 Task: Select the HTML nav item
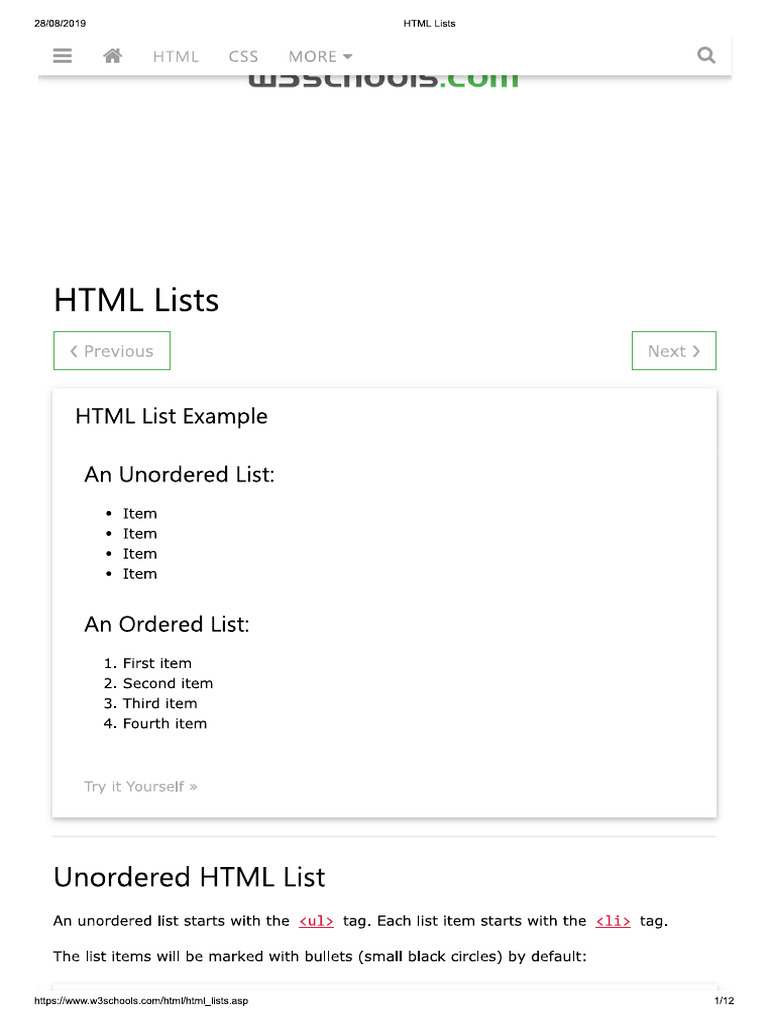pos(176,57)
